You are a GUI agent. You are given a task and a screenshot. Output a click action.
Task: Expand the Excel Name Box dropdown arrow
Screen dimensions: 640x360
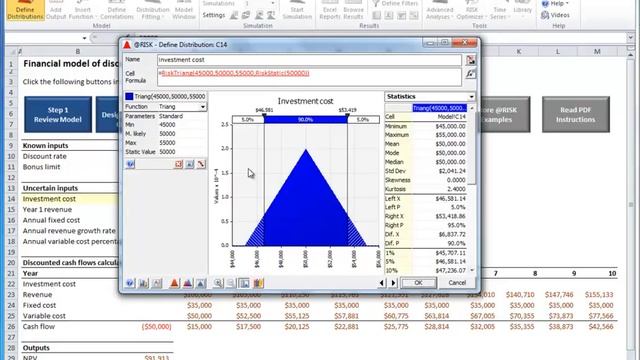[x=84, y=38]
